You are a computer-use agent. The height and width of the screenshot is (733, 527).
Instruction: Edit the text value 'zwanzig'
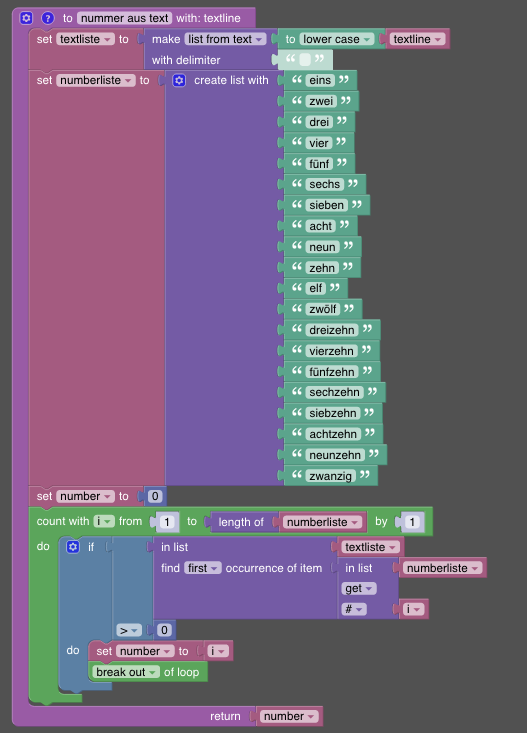331,476
